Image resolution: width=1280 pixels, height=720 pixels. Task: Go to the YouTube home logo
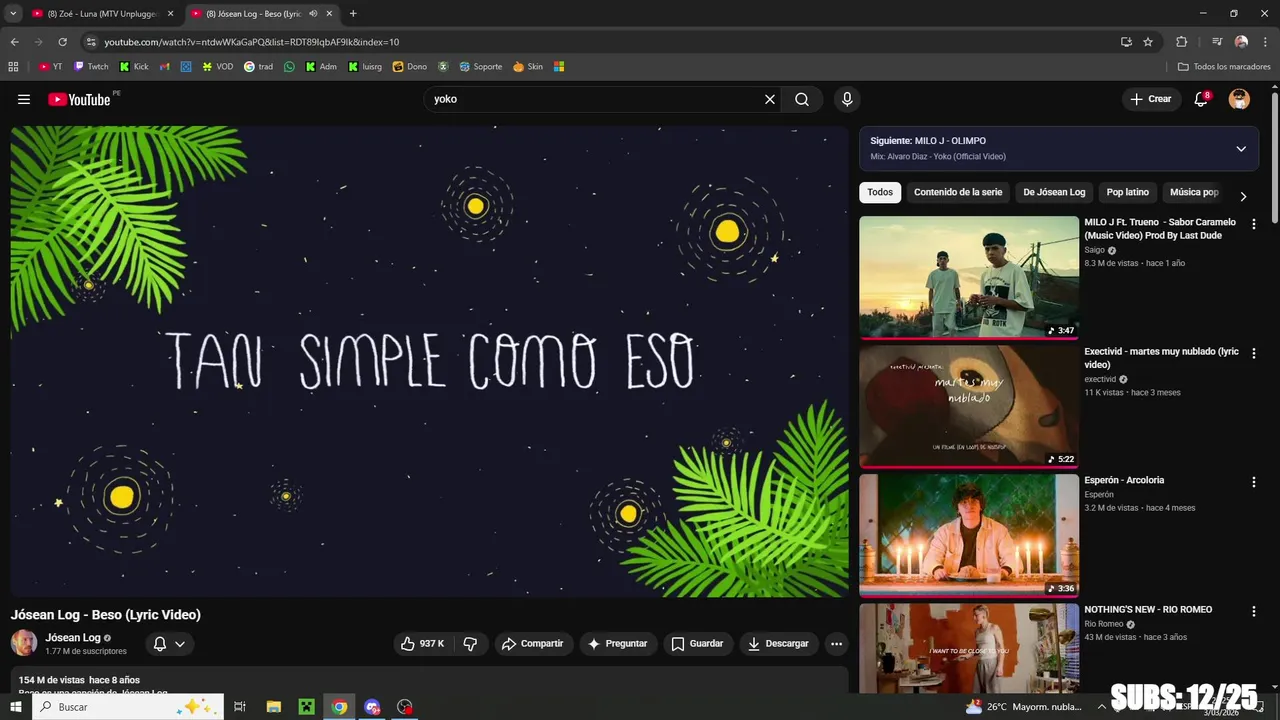pos(79,99)
